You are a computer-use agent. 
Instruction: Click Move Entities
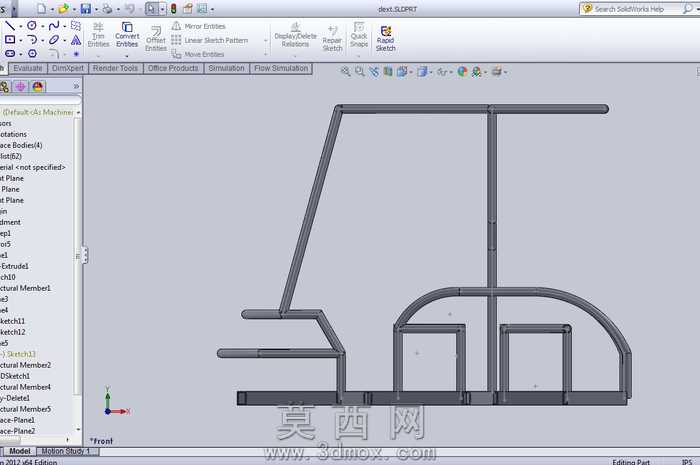tap(198, 54)
